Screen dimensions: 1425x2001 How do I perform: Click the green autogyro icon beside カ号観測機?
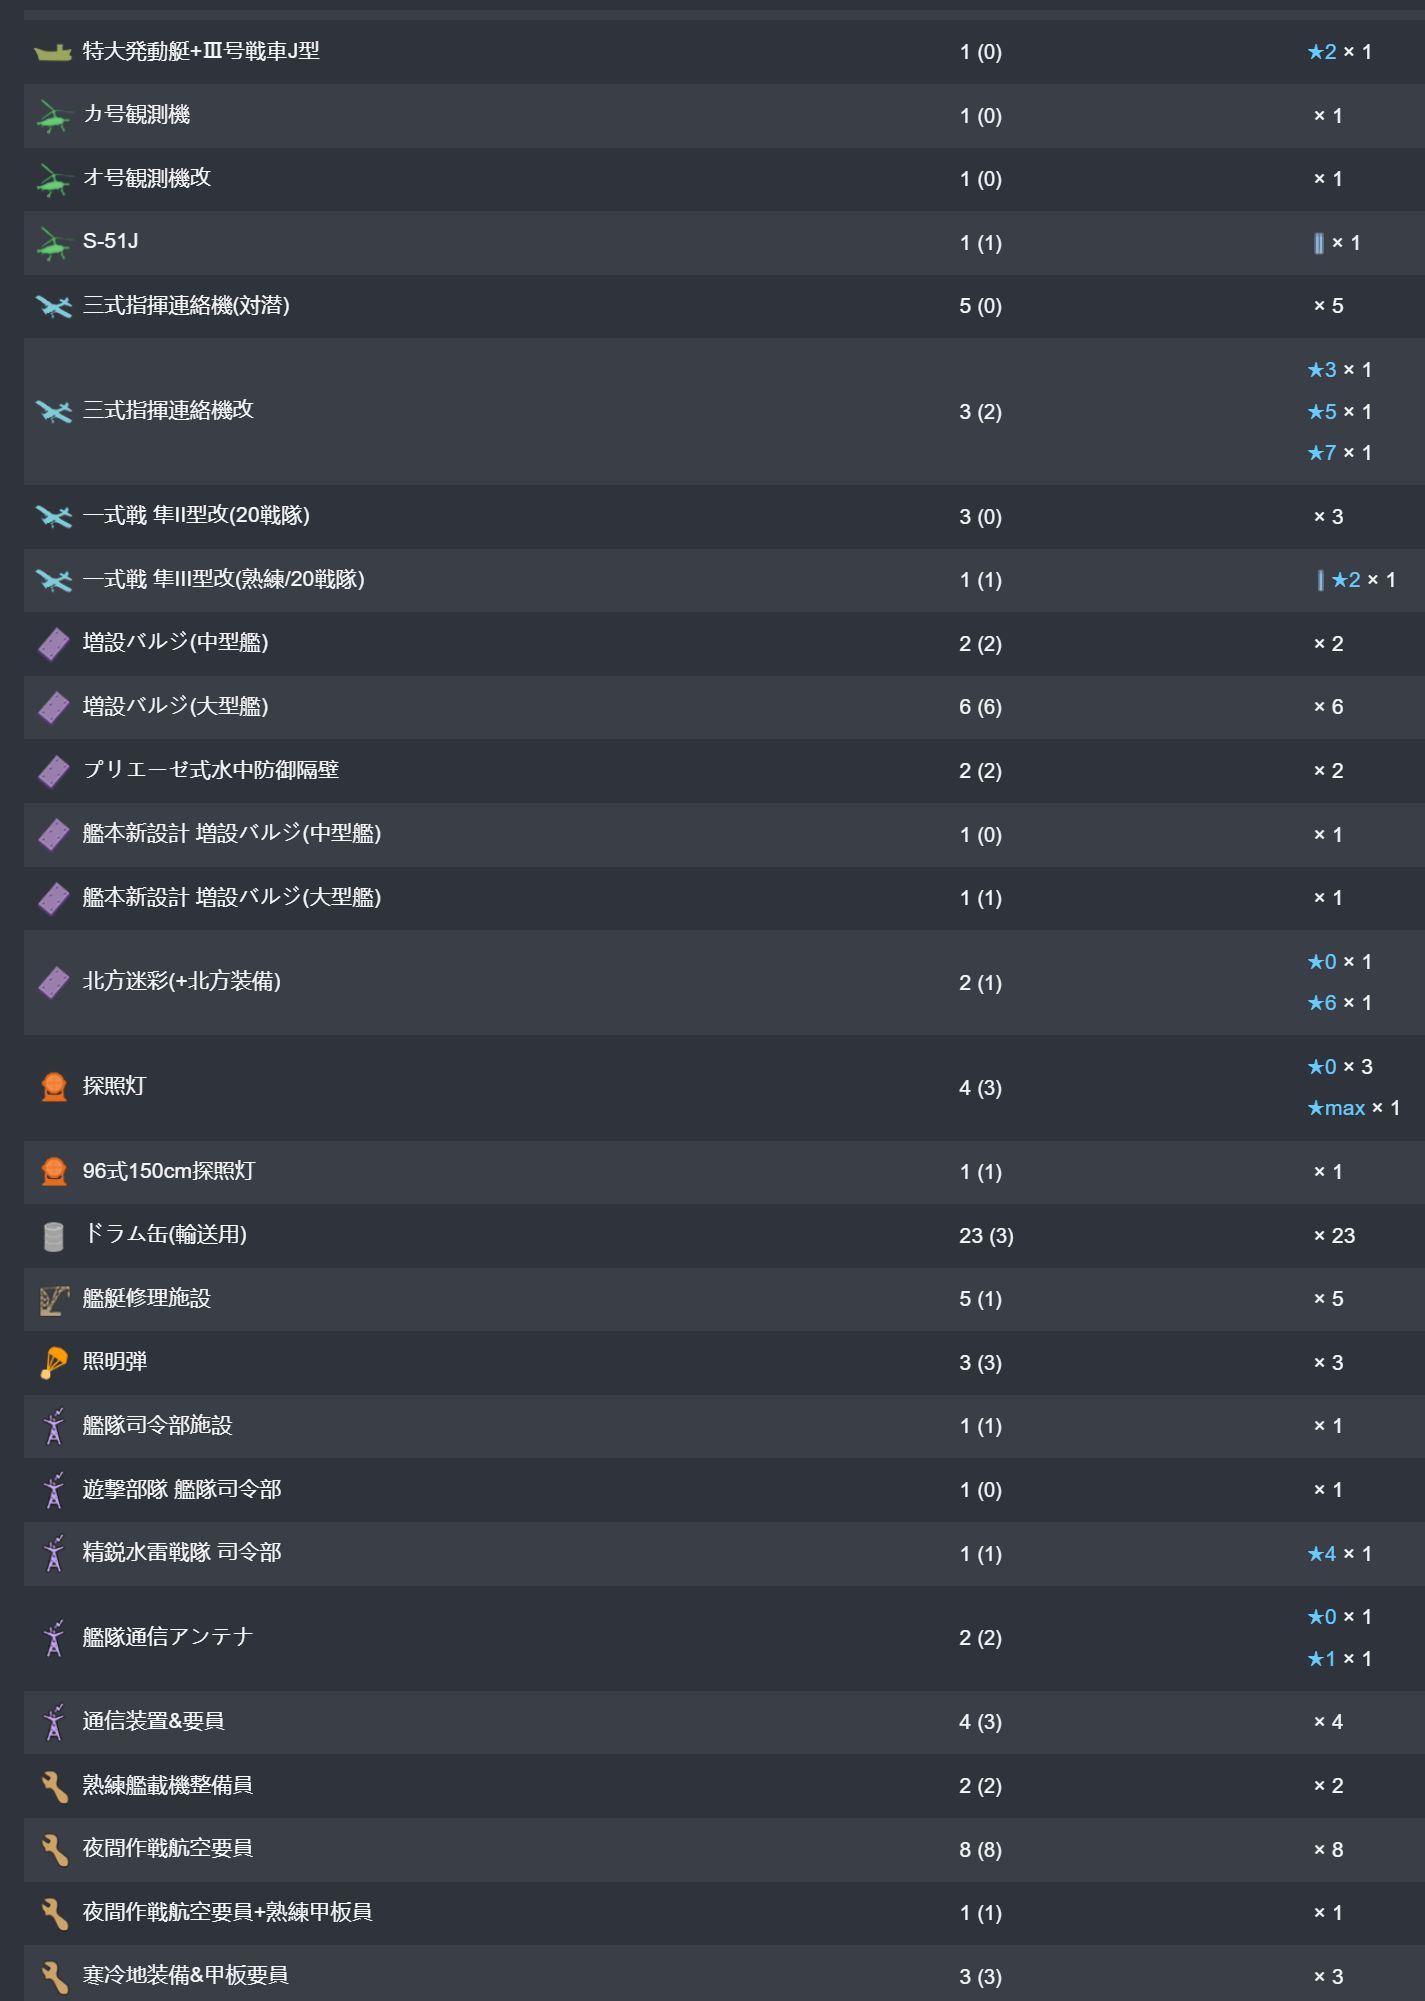53,116
